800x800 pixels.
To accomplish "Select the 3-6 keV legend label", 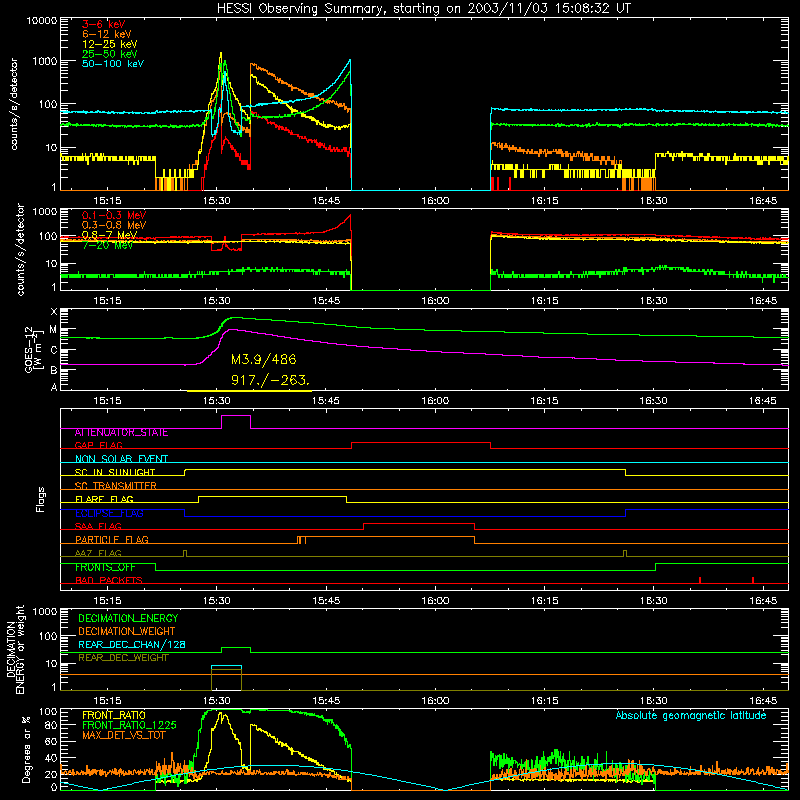I will click(x=103, y=24).
